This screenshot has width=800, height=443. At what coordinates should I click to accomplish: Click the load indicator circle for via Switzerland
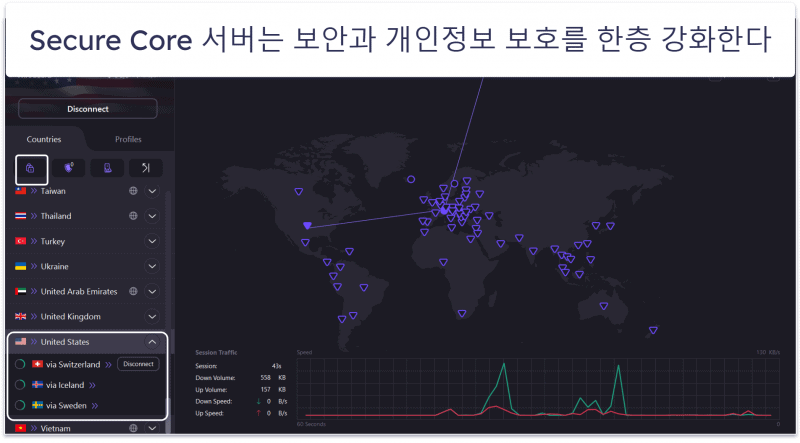(x=20, y=364)
